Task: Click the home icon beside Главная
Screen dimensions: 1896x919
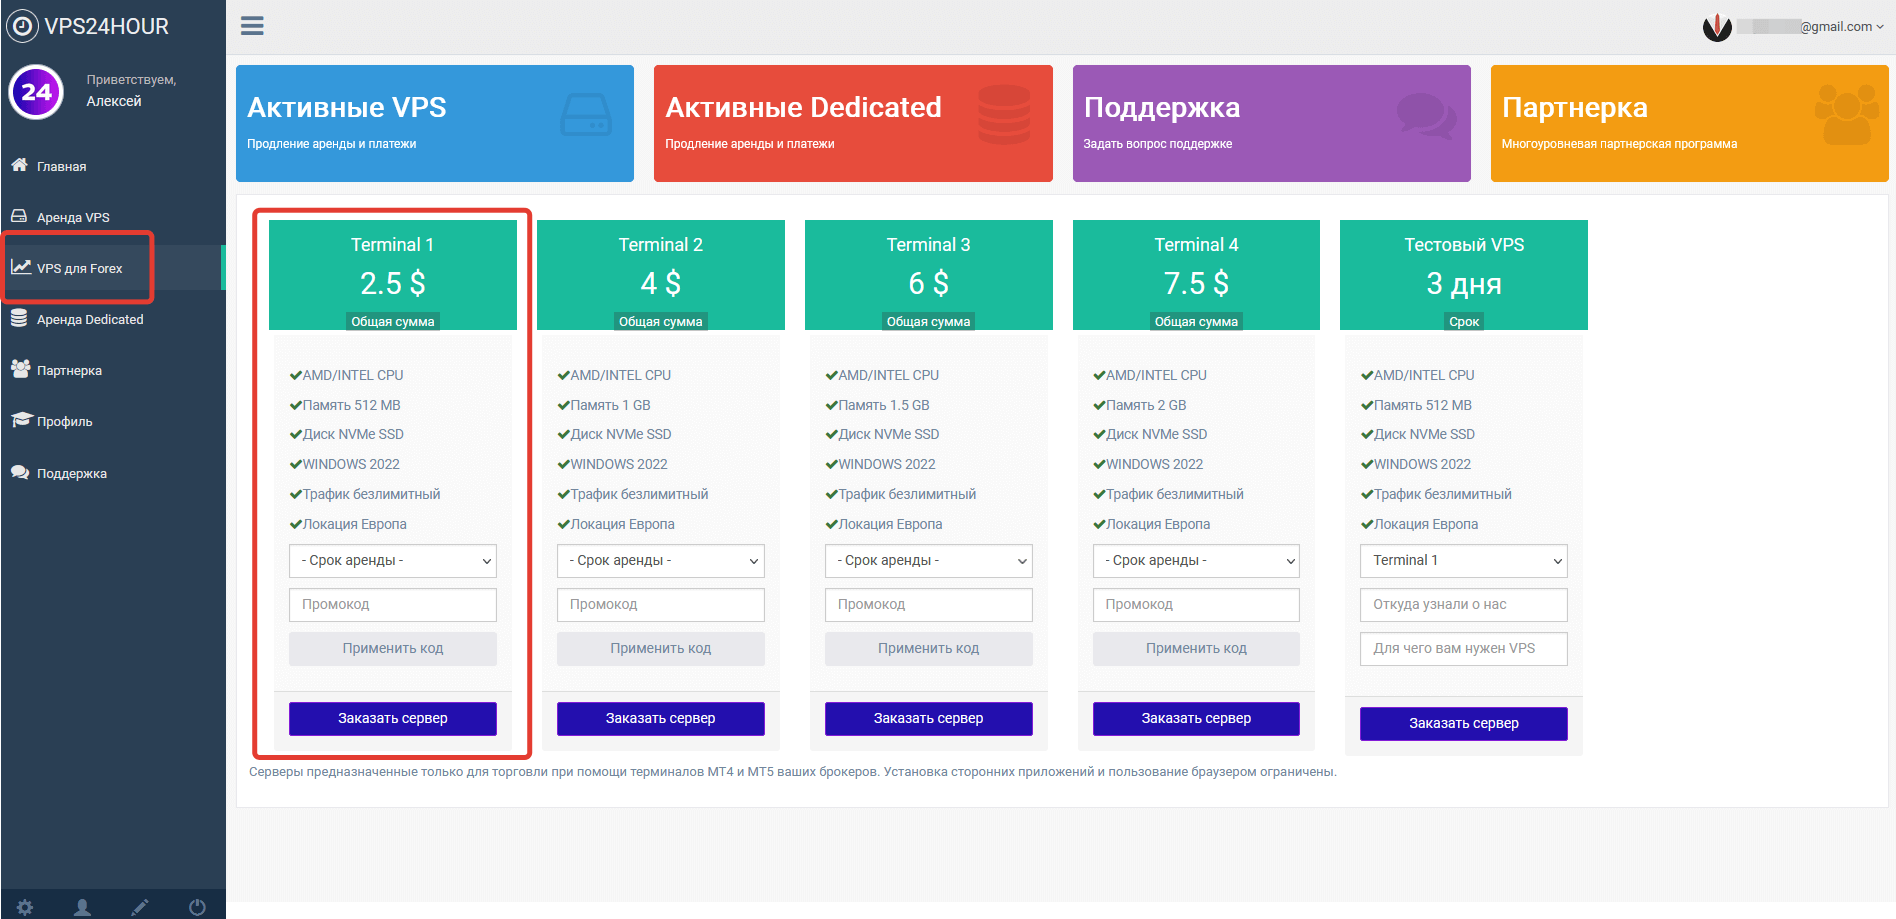Action: (19, 165)
